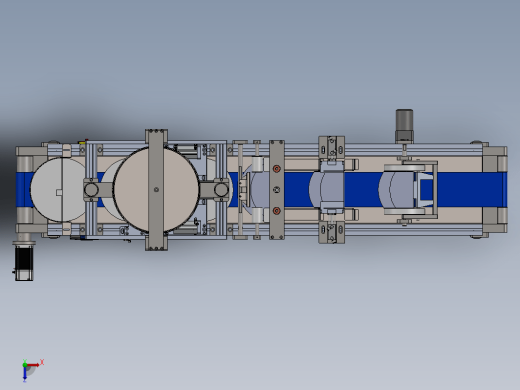520x390 pixels.
Task: Click the blue Z axis of the triad
Action: coord(25,374)
